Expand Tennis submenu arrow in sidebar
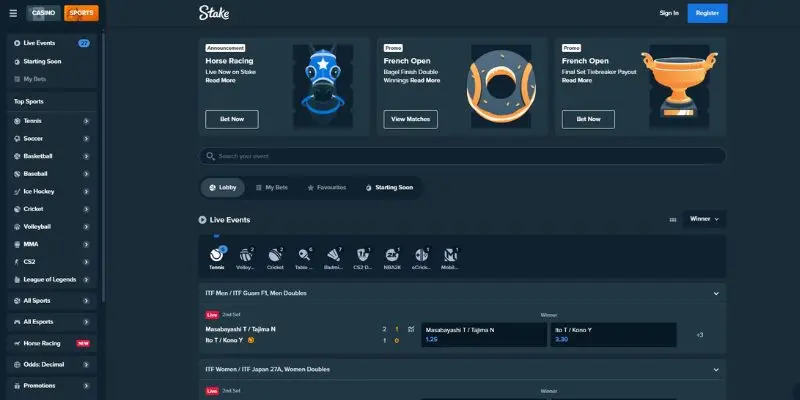800x400 pixels. [86, 121]
